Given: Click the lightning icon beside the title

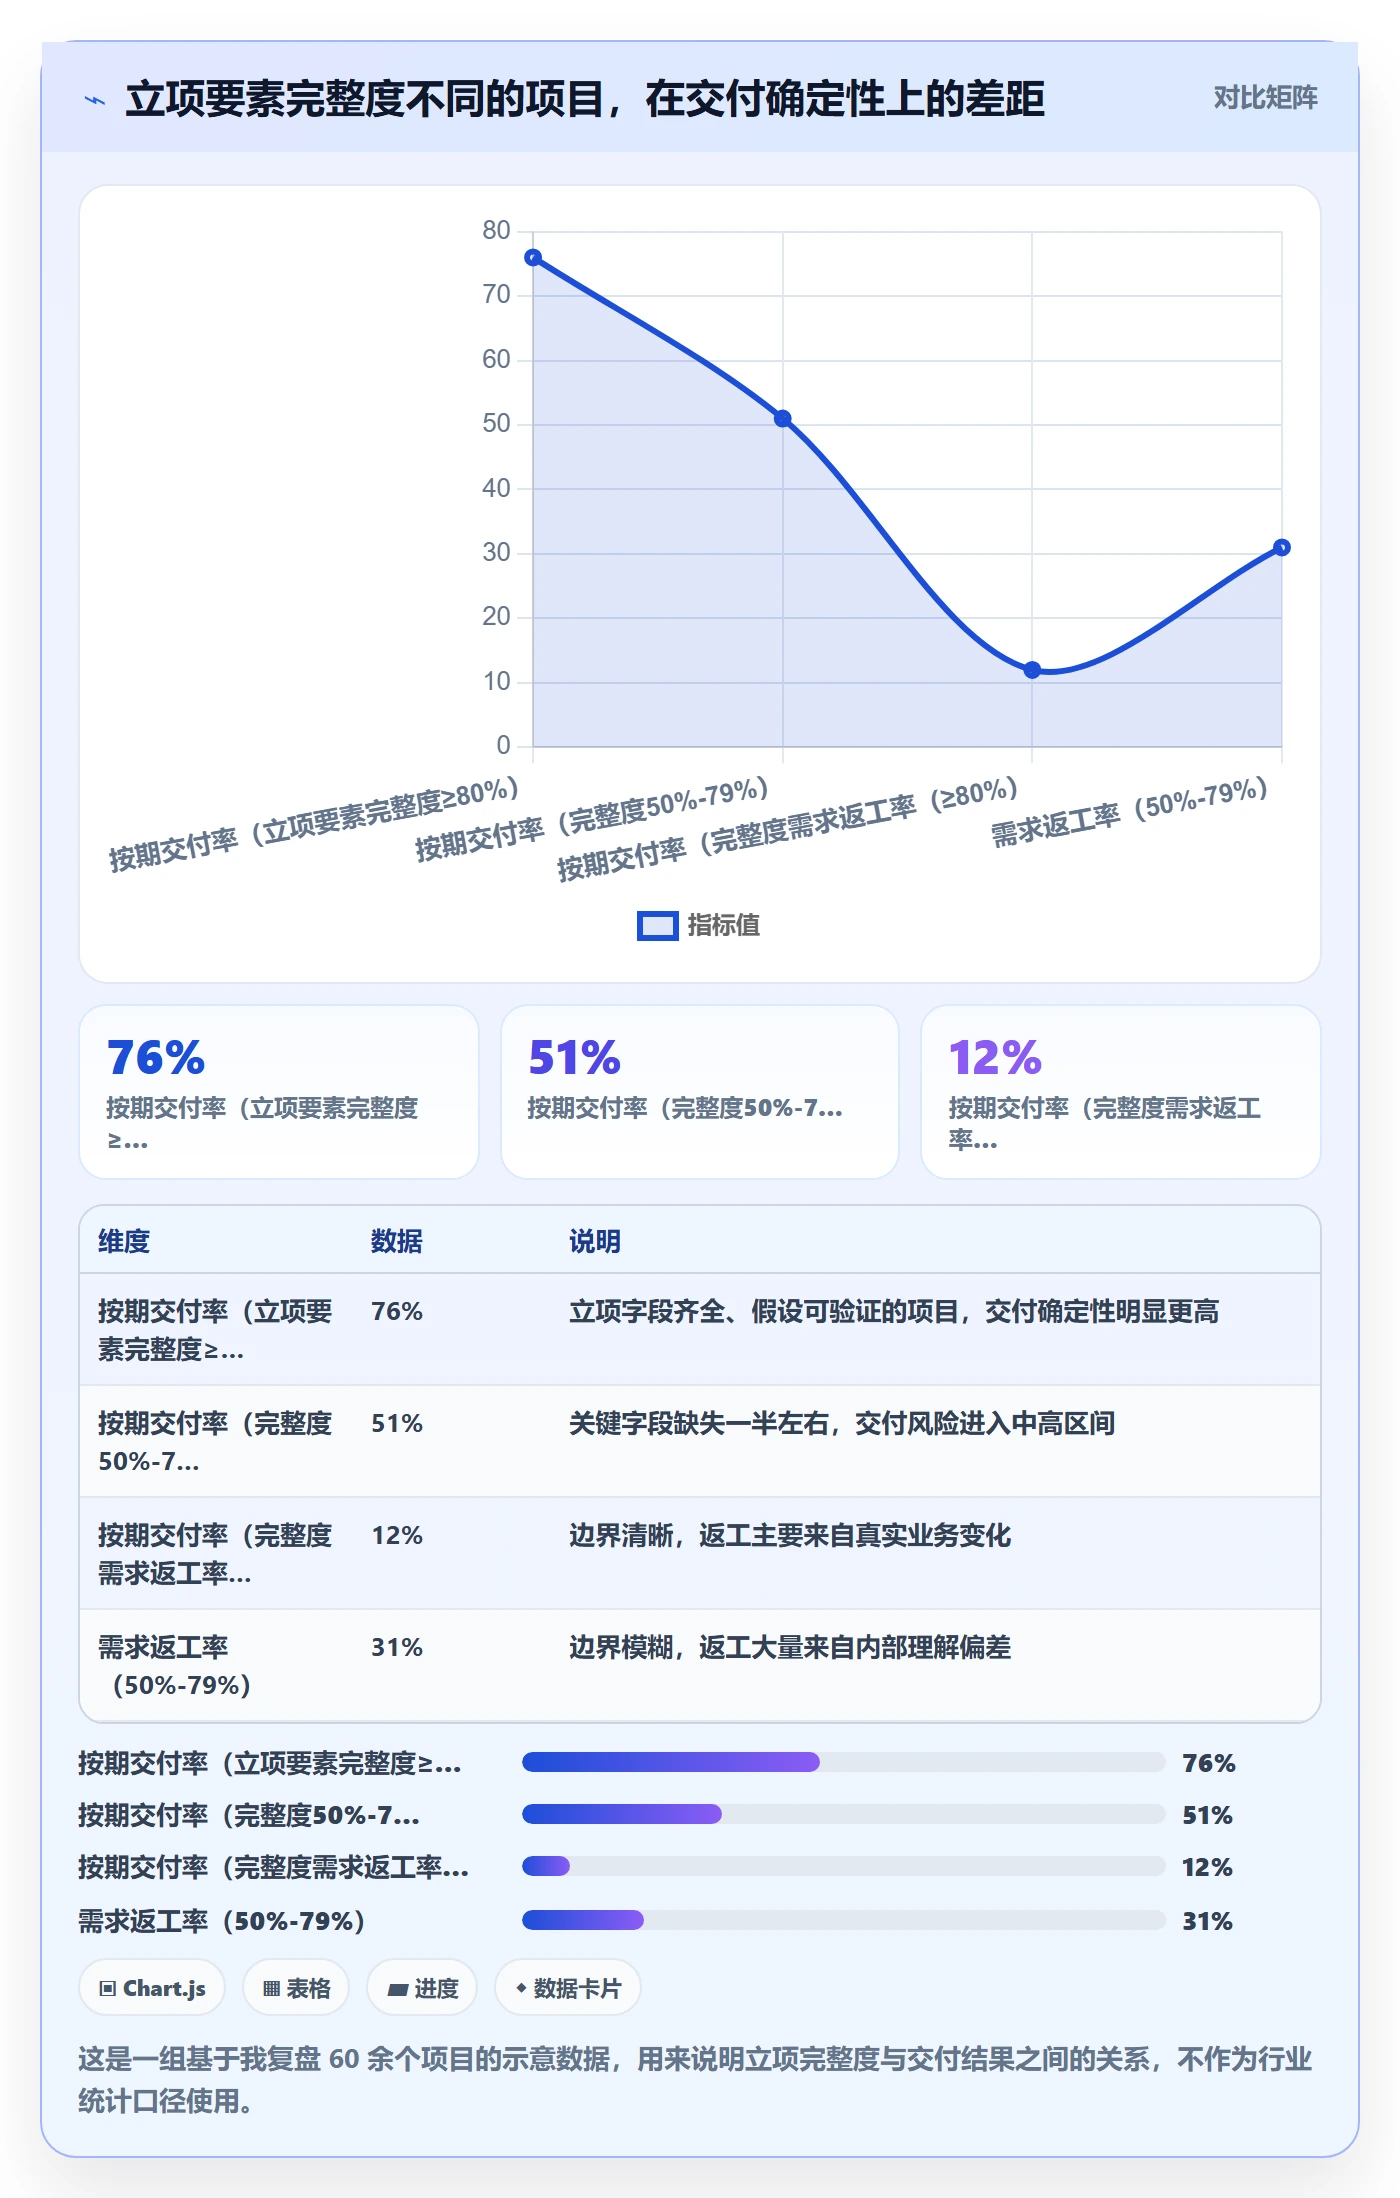Looking at the screenshot, I should (95, 100).
